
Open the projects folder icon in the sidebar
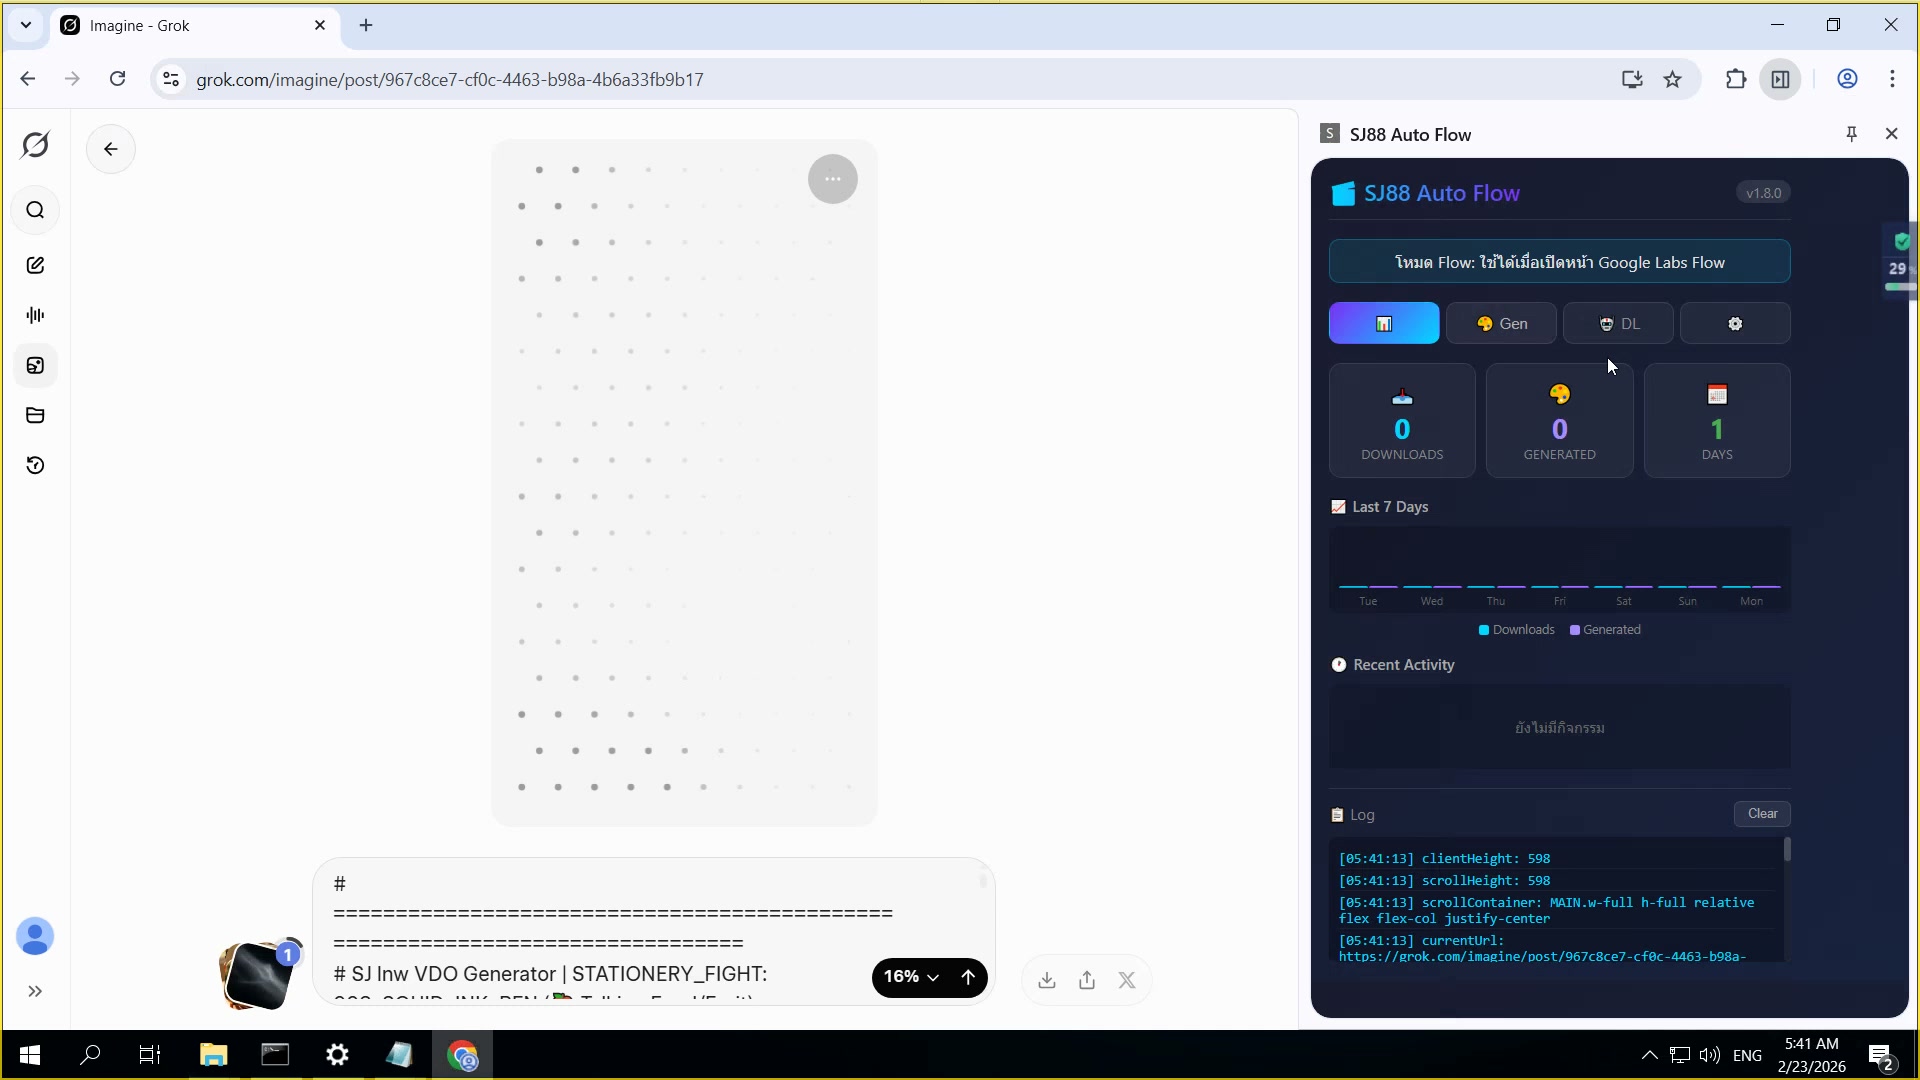pyautogui.click(x=35, y=415)
